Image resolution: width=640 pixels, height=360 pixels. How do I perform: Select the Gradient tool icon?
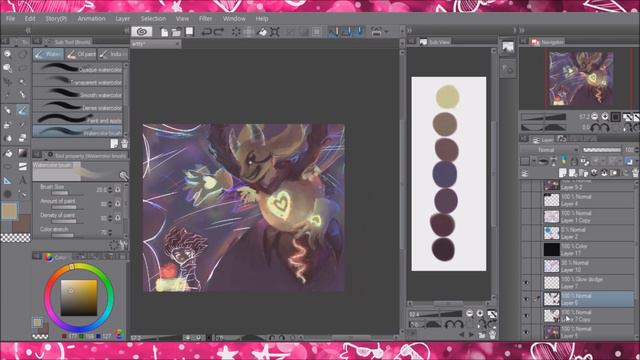point(22,153)
